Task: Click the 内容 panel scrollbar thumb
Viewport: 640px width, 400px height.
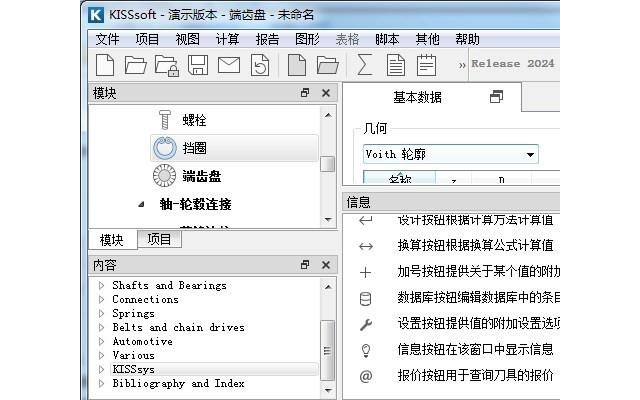Action: click(x=327, y=350)
